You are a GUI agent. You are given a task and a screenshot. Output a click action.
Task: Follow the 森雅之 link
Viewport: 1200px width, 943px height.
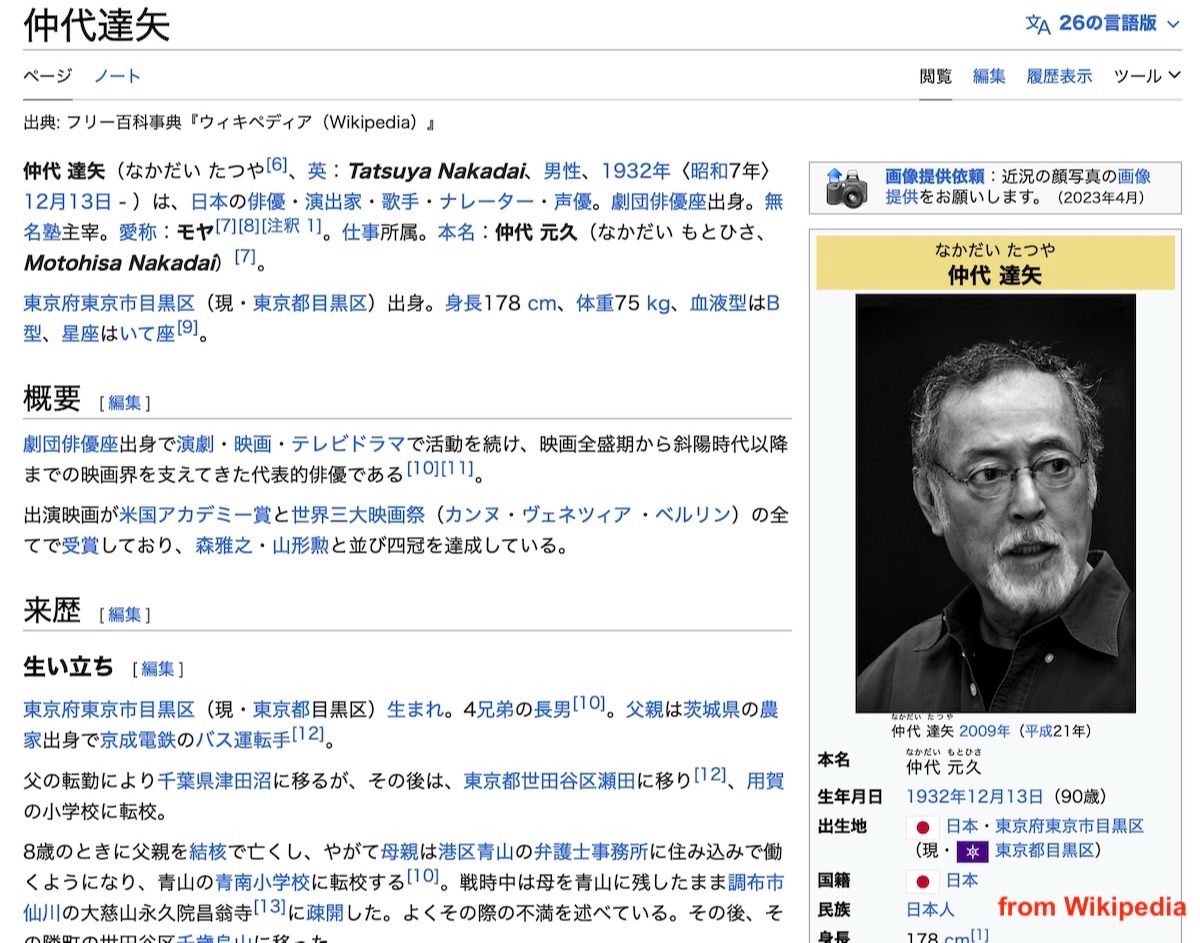pyautogui.click(x=223, y=547)
